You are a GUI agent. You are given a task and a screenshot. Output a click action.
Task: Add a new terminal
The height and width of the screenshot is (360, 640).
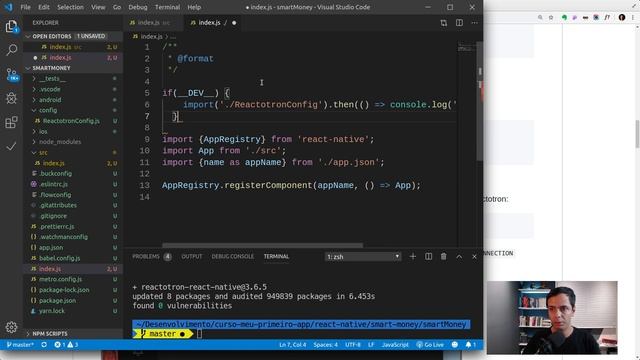pos(413,256)
